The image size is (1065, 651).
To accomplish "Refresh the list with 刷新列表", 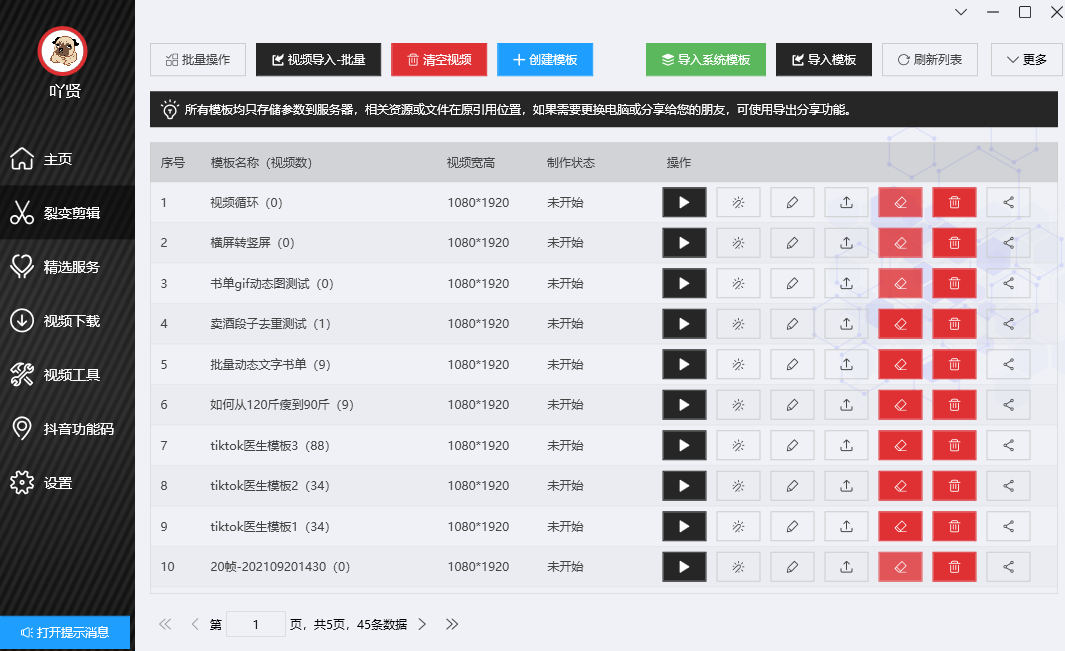I will click(930, 60).
